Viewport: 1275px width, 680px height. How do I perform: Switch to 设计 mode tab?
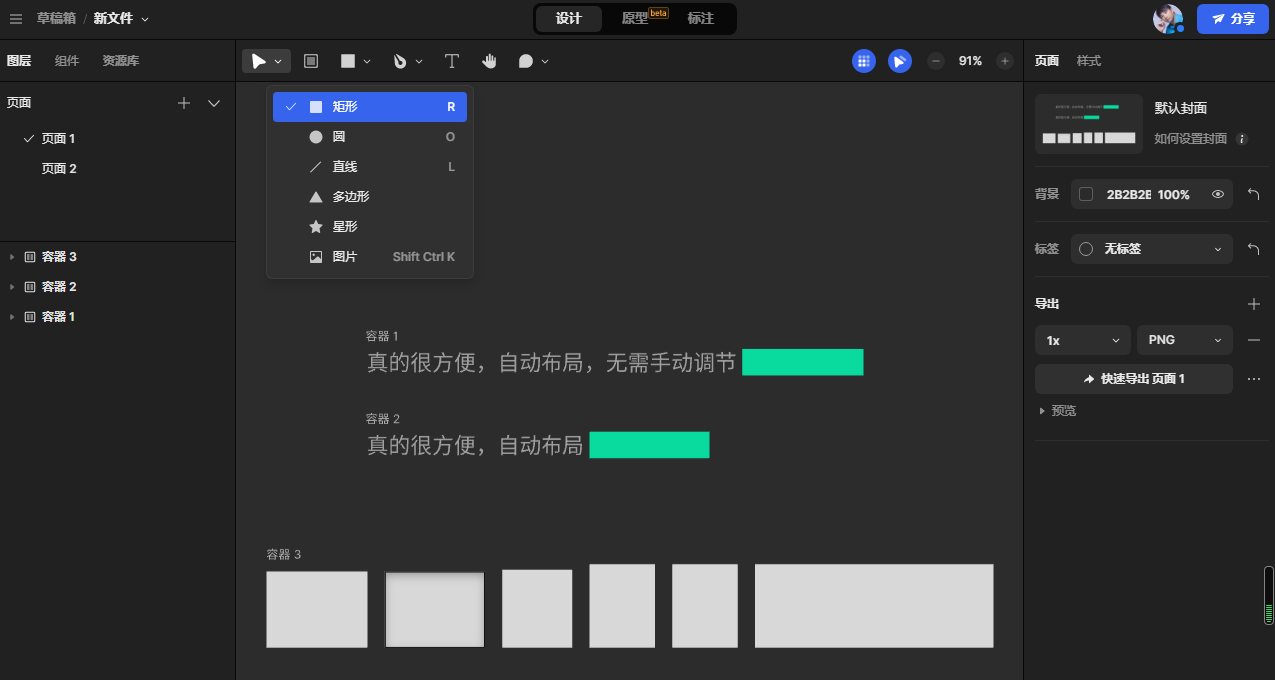tap(569, 19)
